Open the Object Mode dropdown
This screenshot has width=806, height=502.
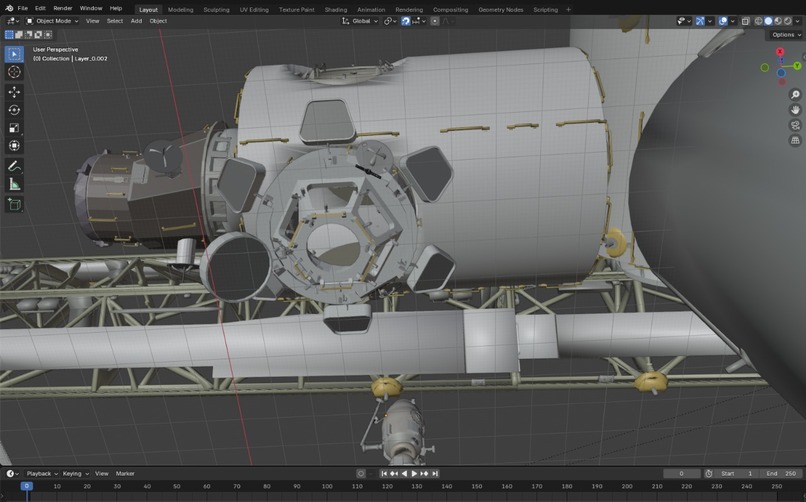click(52, 21)
